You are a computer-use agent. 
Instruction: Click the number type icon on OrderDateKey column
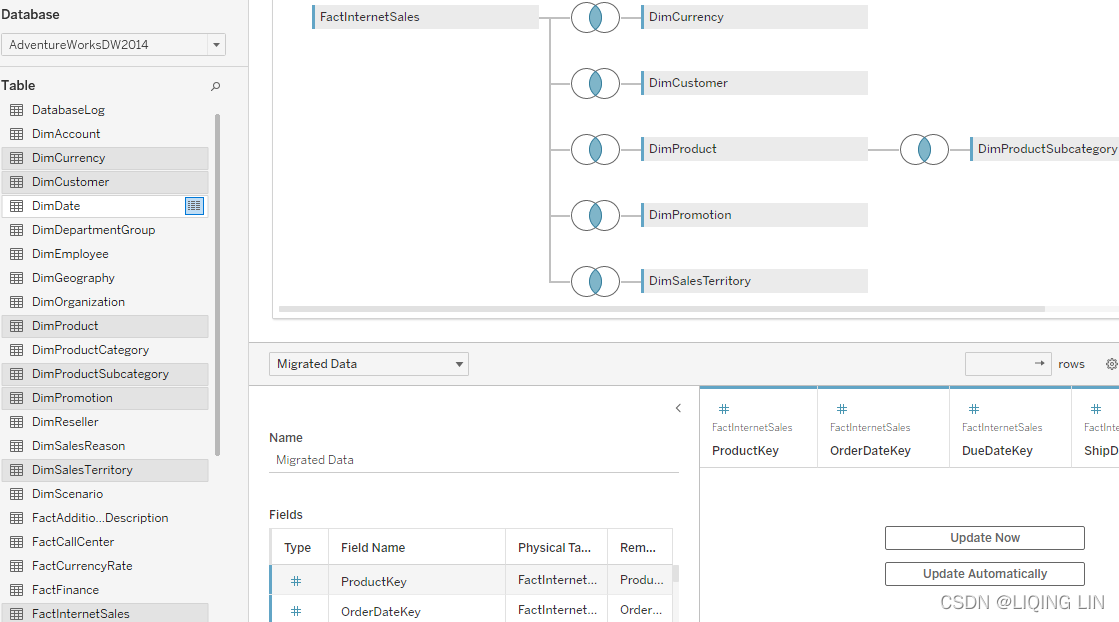tap(841, 409)
